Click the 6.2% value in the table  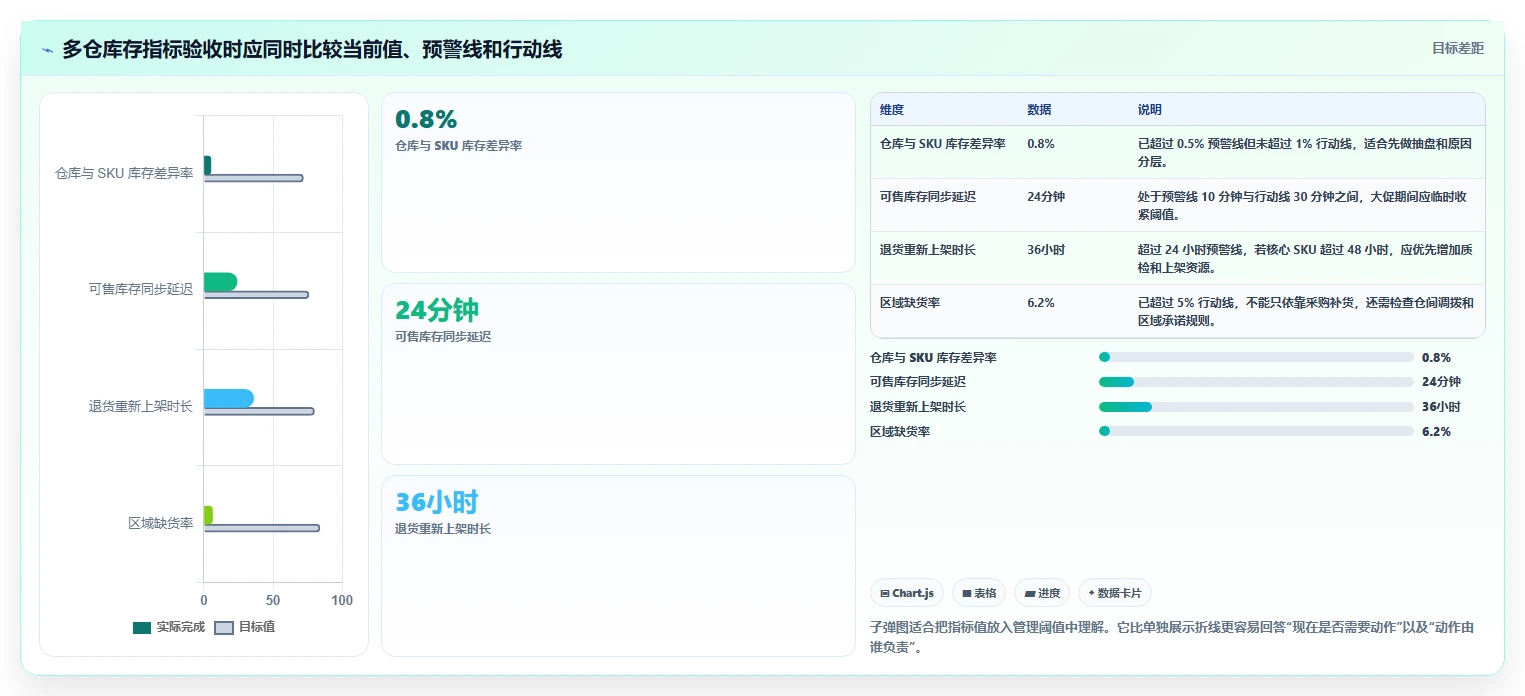click(x=1041, y=303)
